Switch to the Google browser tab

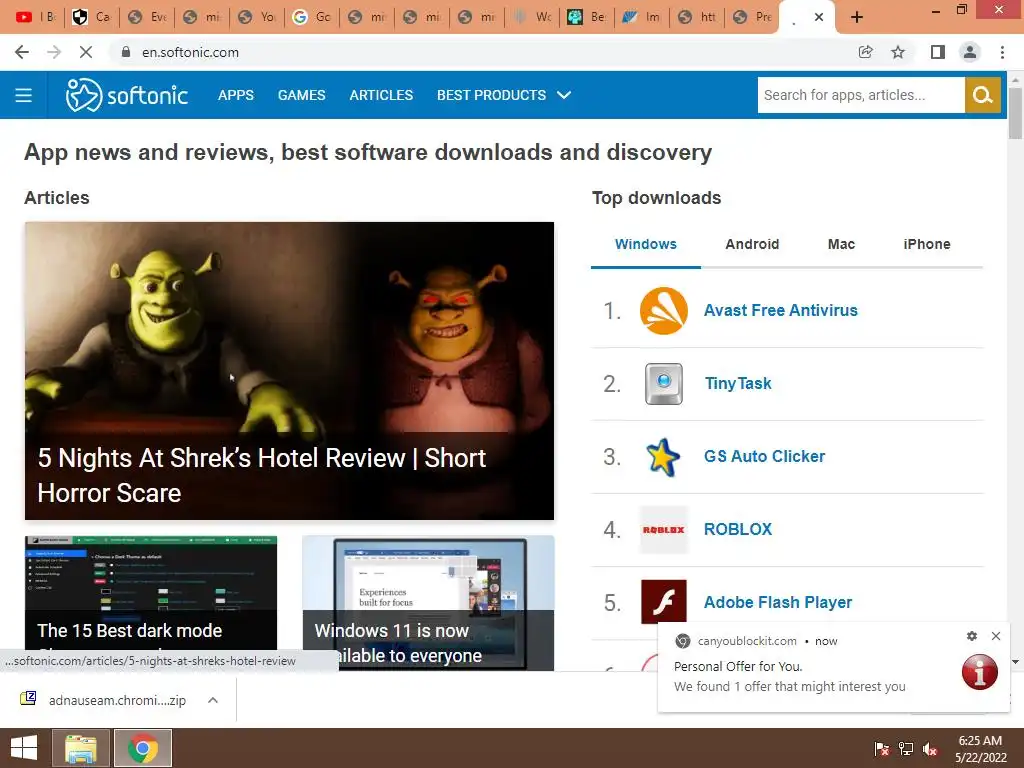(311, 17)
